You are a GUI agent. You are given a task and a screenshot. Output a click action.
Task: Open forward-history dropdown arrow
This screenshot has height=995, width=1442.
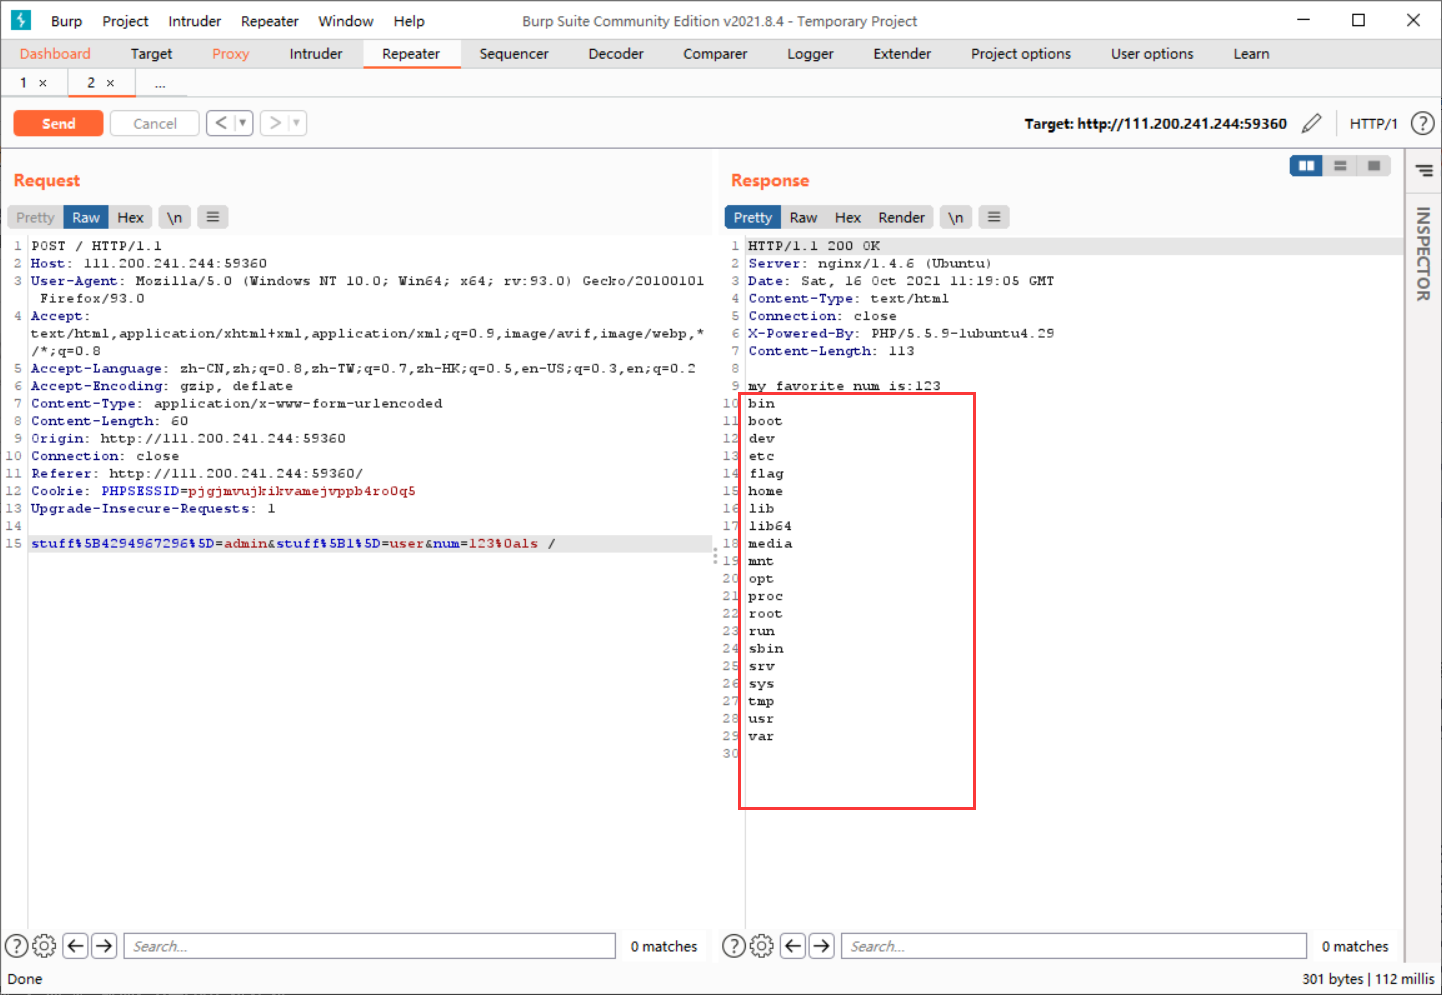click(x=297, y=123)
